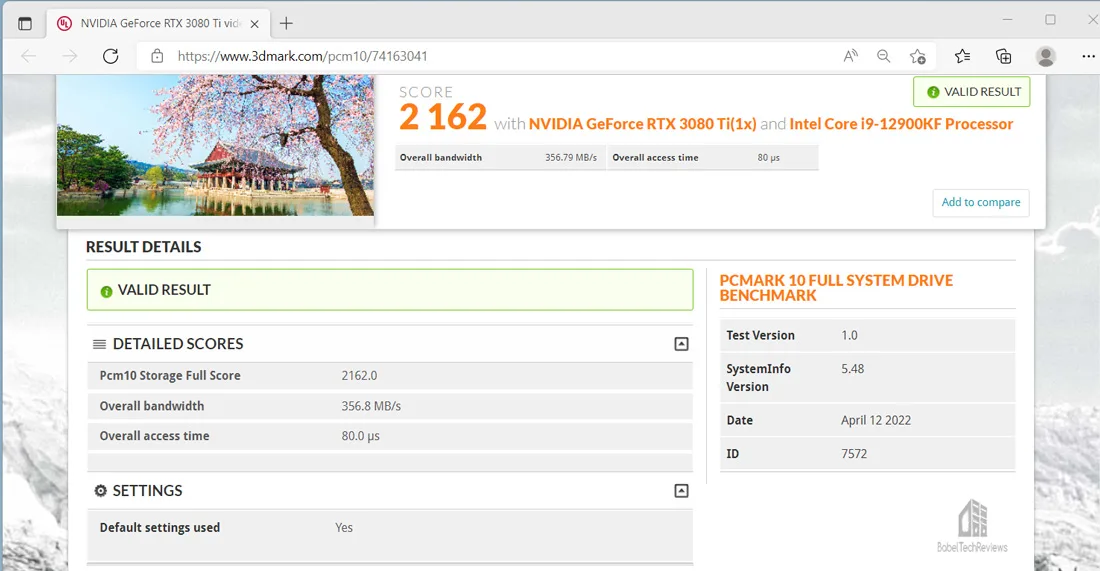
Task: Select the April 12 2022 date
Action: coord(876,420)
